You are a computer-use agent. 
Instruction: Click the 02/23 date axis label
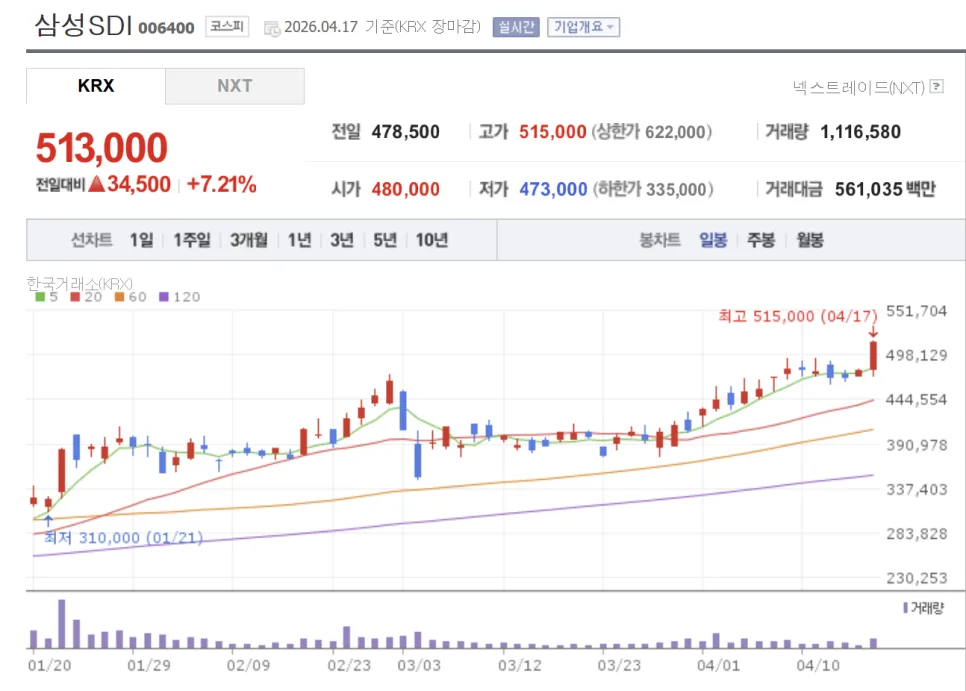click(x=349, y=666)
